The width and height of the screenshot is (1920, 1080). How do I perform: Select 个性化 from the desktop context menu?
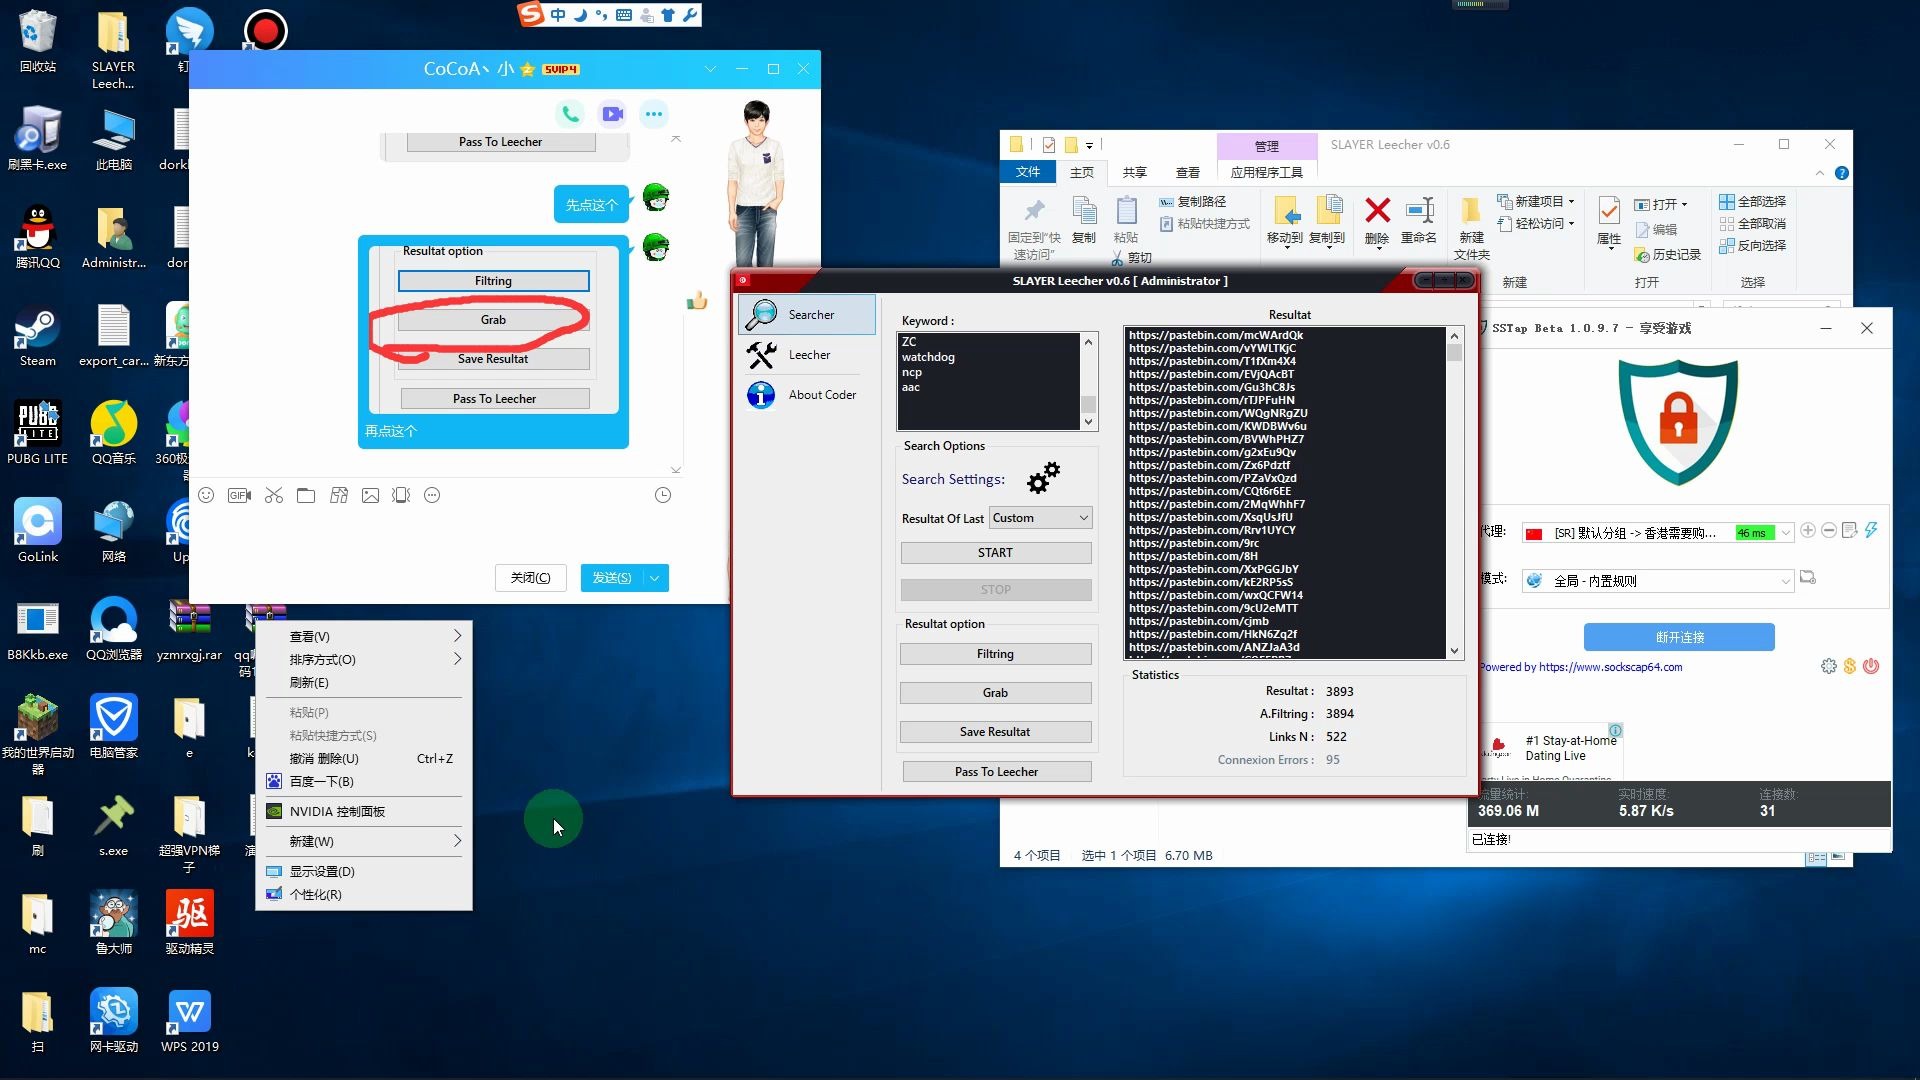pyautogui.click(x=315, y=894)
